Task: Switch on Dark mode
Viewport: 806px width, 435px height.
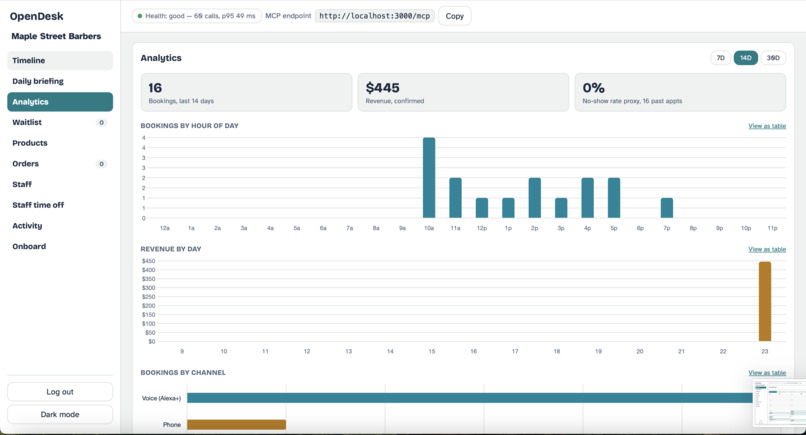Action: click(60, 414)
